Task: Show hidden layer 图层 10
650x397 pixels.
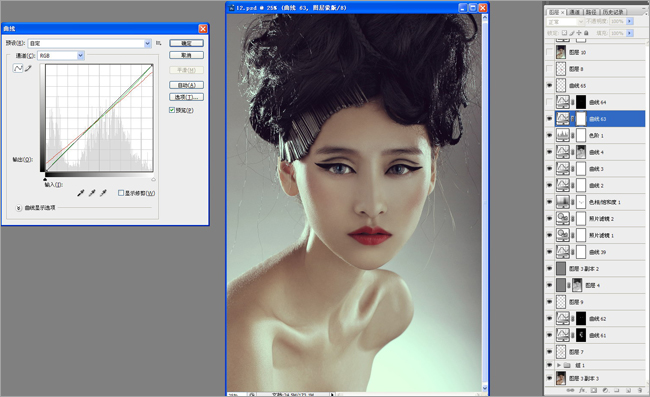Action: [549, 52]
